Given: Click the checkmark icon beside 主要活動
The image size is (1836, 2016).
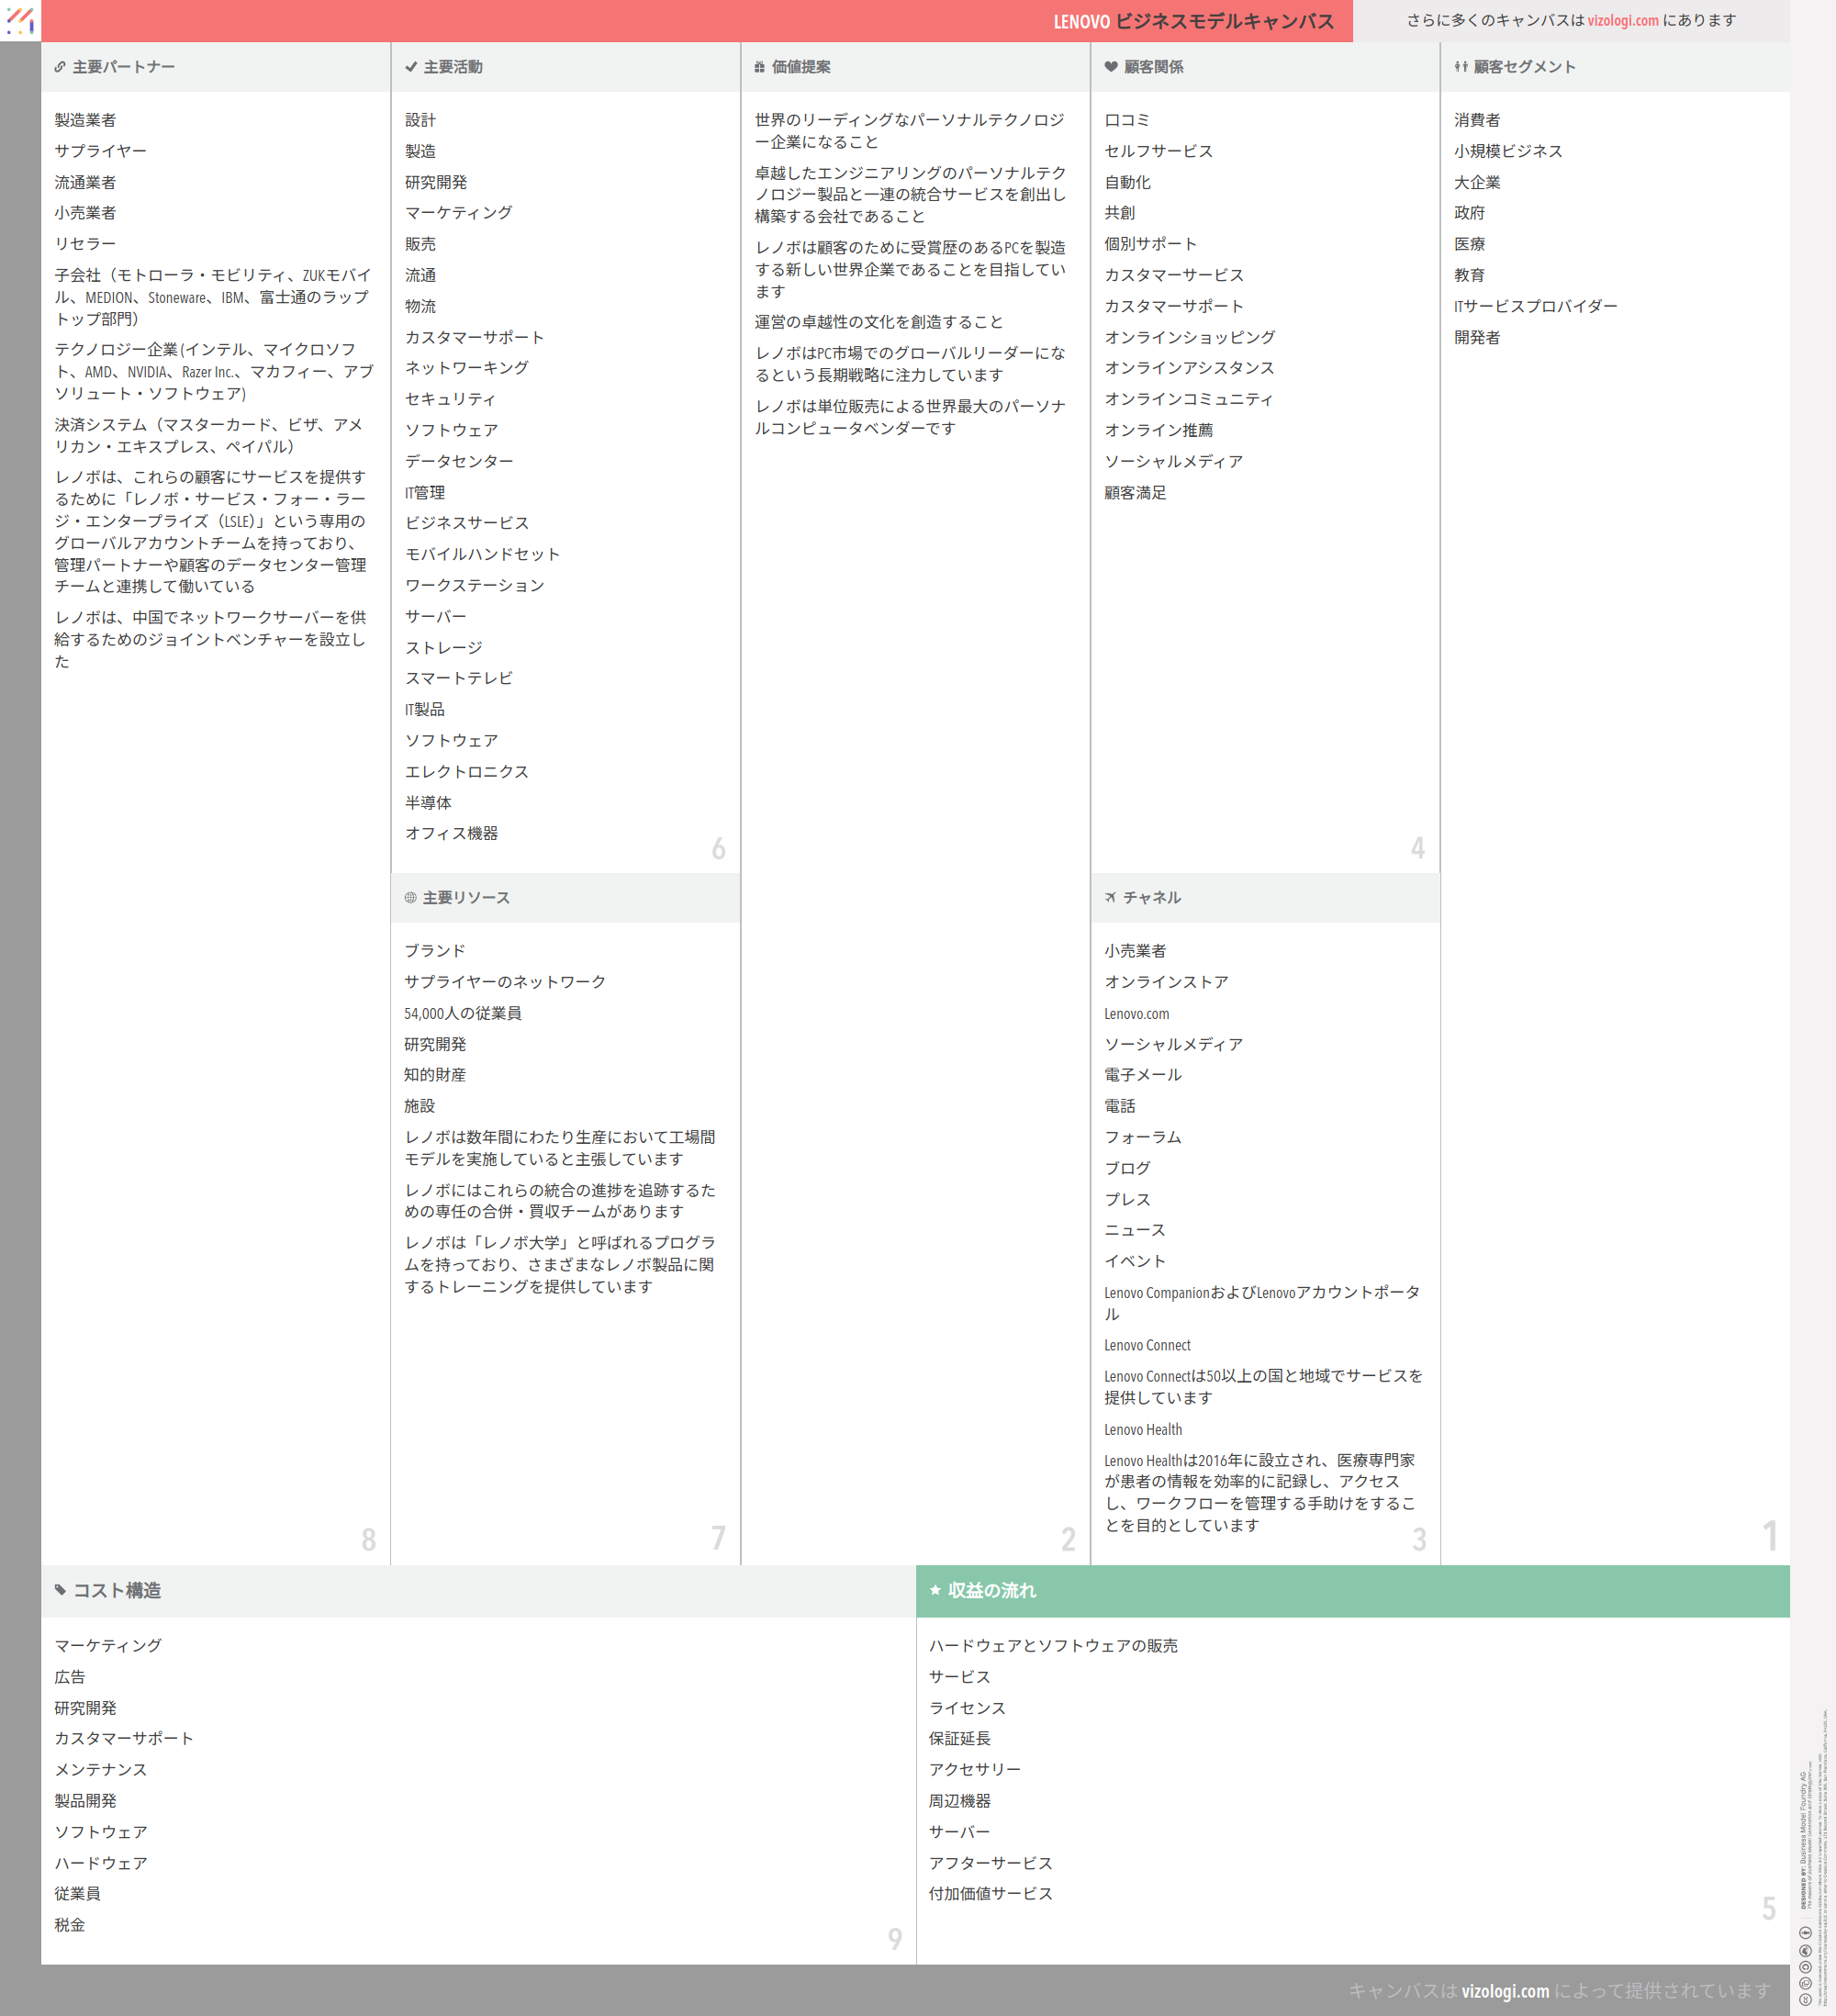Looking at the screenshot, I should pos(411,67).
